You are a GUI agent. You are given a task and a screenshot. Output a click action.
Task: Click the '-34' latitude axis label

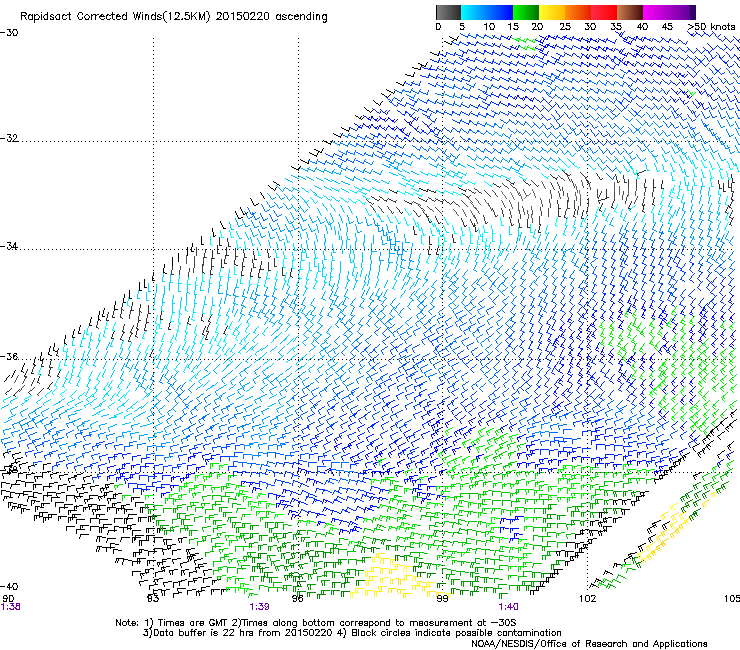click(9, 246)
